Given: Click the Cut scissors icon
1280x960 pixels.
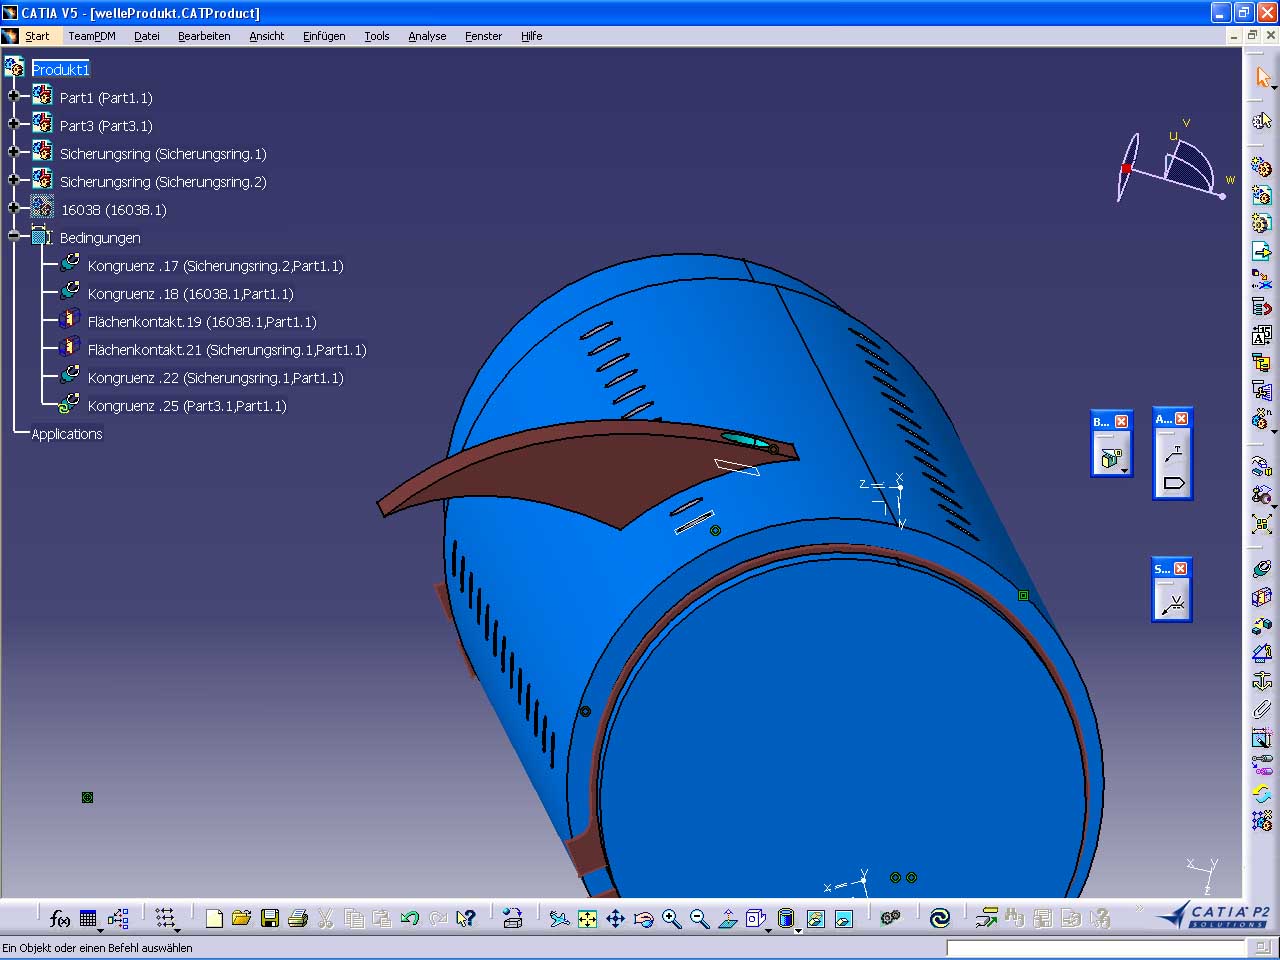Looking at the screenshot, I should [326, 918].
